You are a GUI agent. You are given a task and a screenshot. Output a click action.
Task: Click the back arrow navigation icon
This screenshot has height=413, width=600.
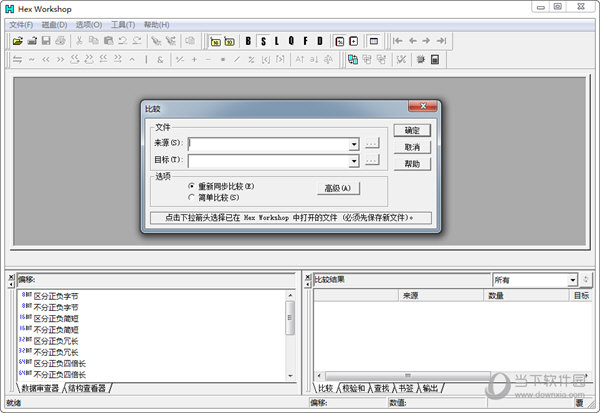pos(412,41)
